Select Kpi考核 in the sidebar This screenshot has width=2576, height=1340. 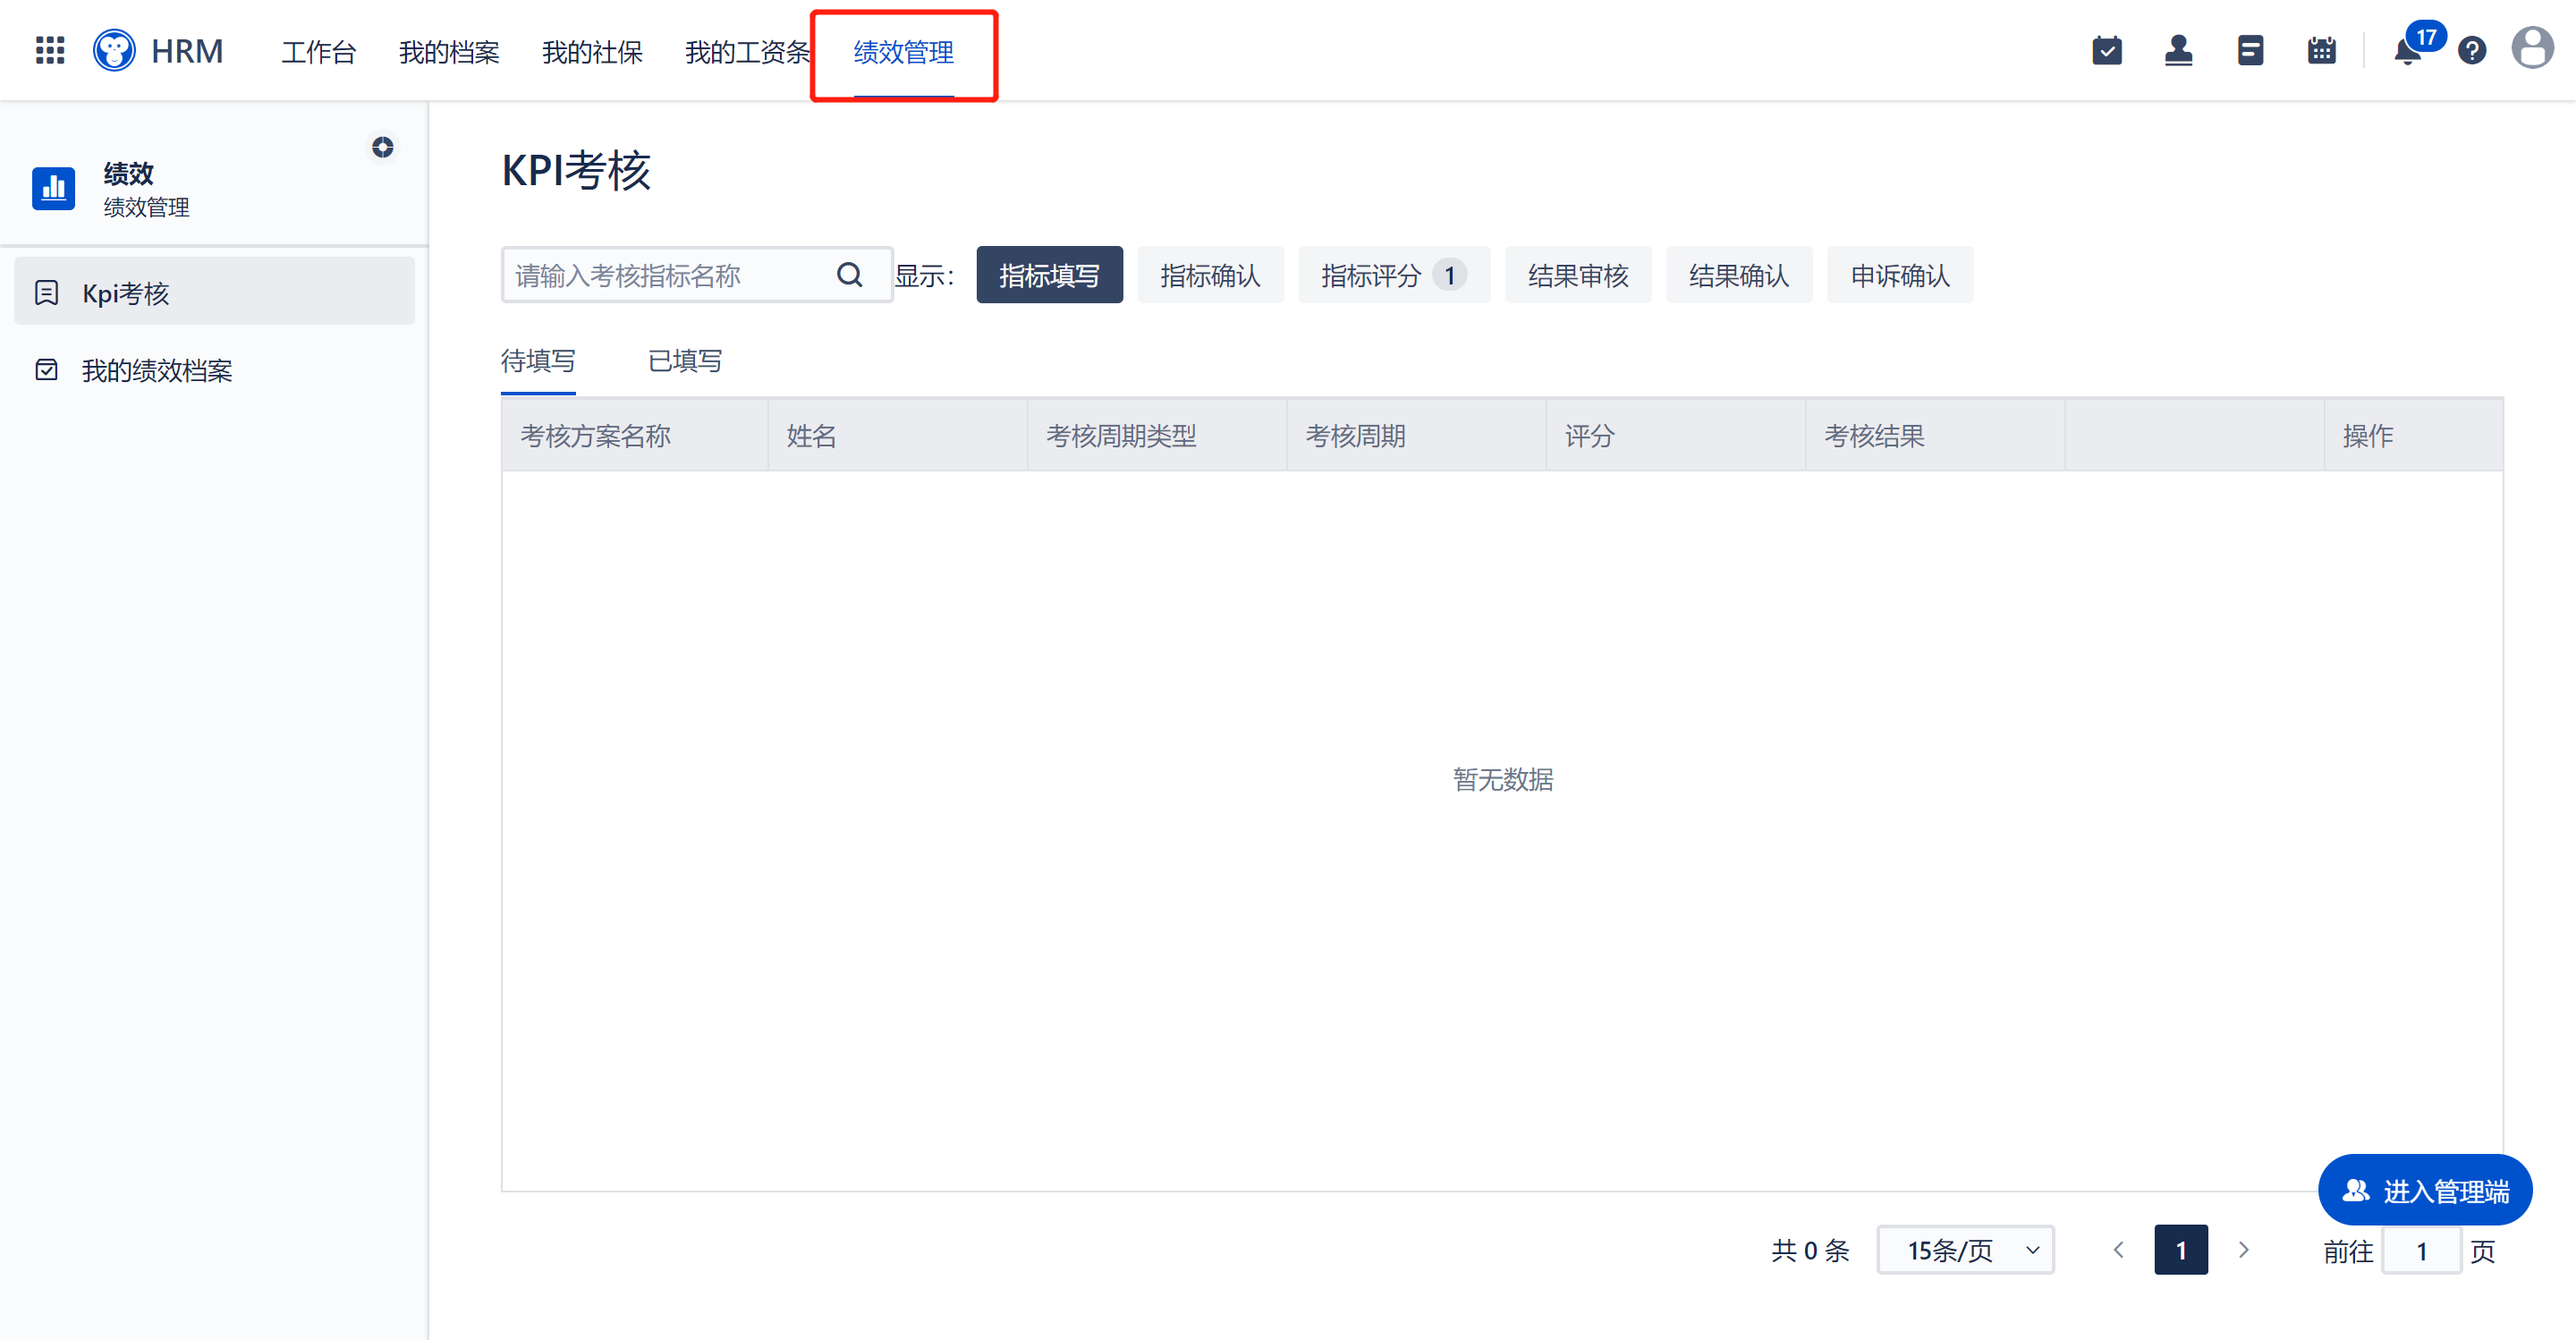click(x=214, y=292)
